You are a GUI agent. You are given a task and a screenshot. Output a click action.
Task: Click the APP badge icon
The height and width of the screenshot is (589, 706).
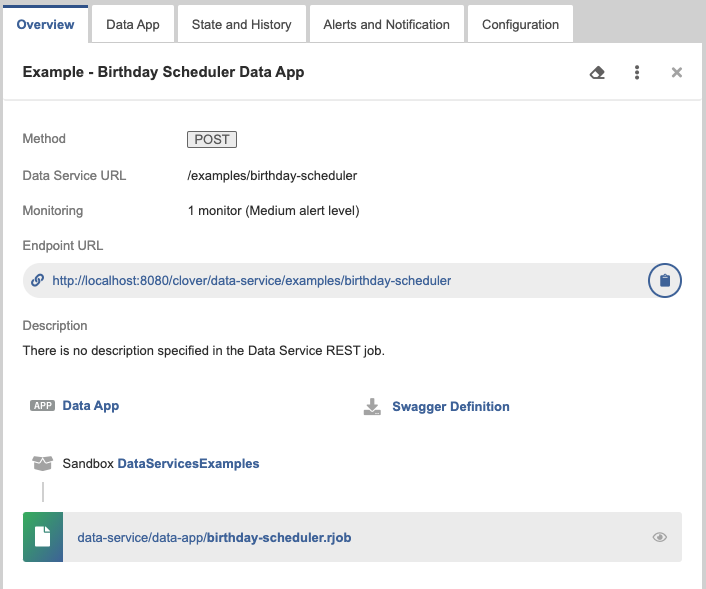click(x=42, y=406)
